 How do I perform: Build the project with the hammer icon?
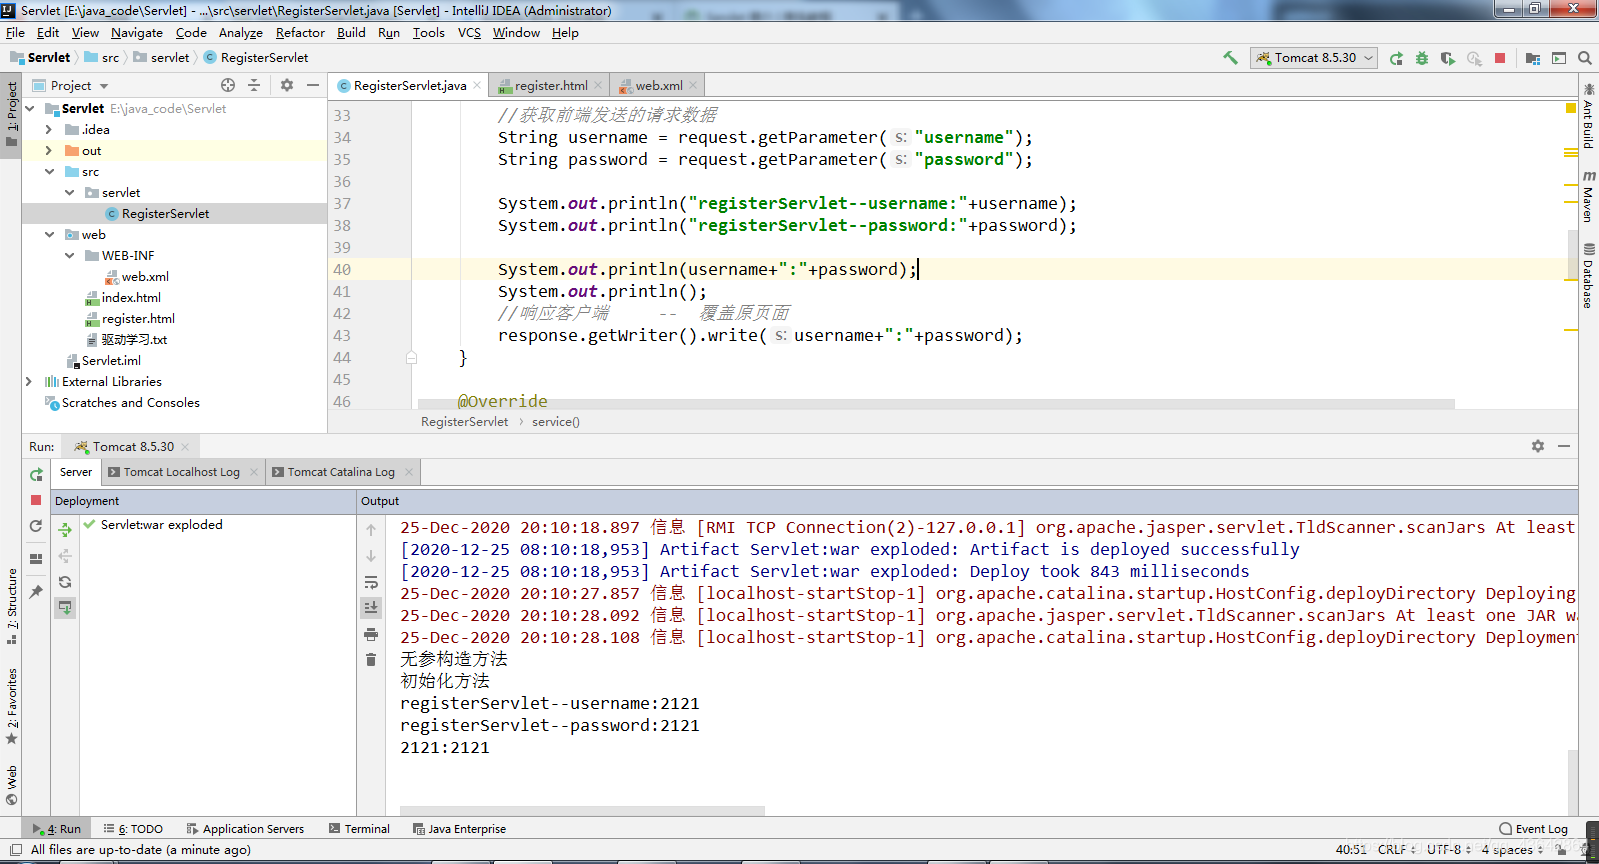(1230, 58)
